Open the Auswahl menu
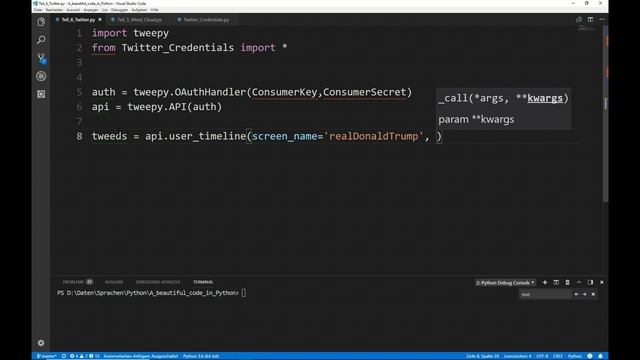 [x=73, y=10]
